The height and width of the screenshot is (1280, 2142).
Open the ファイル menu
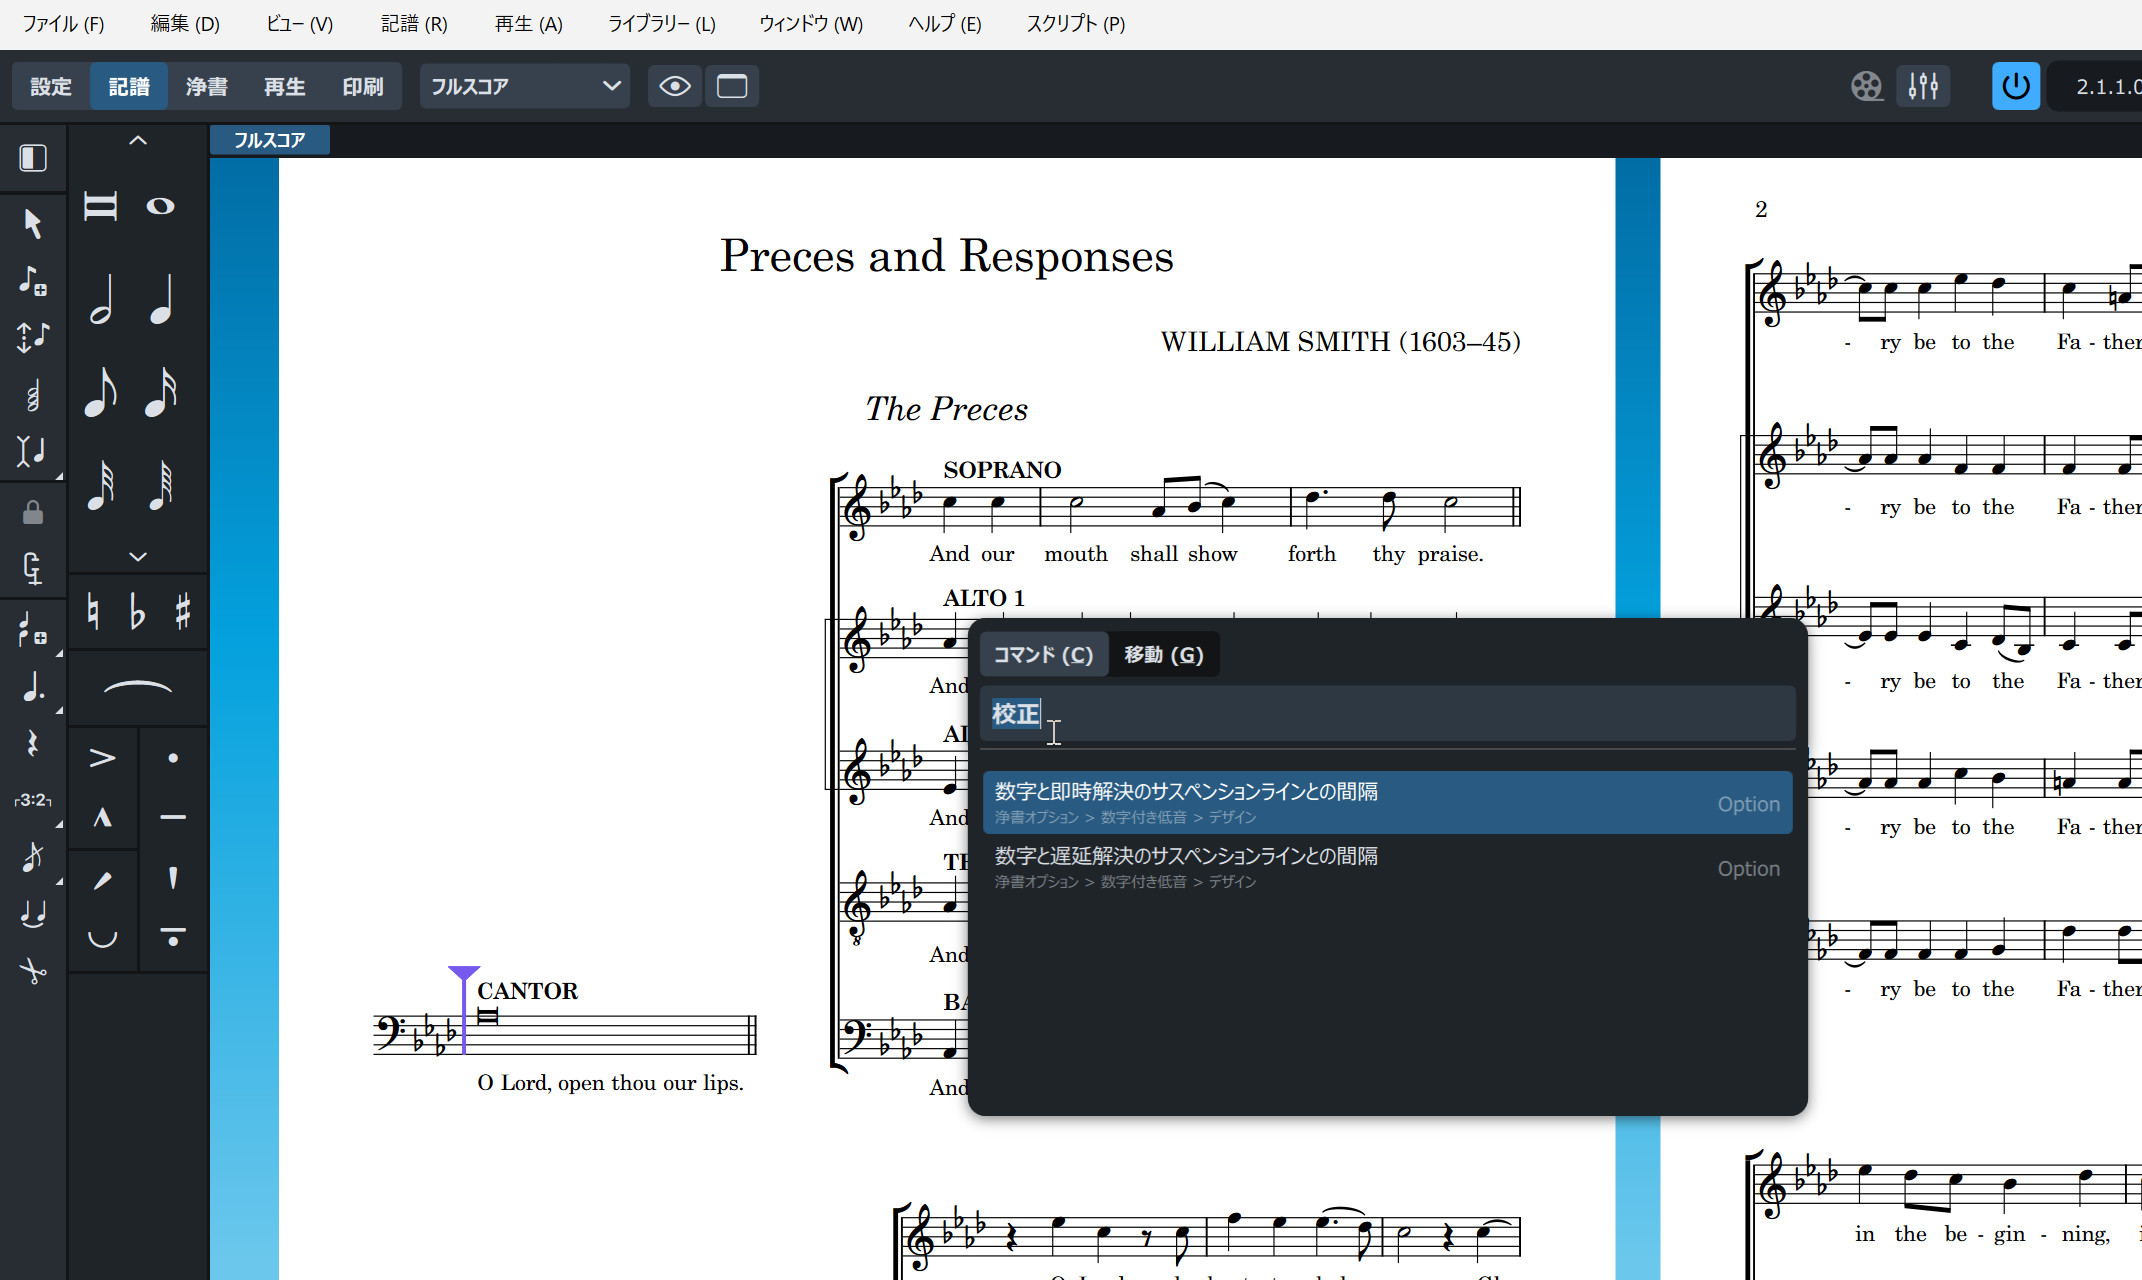[63, 24]
